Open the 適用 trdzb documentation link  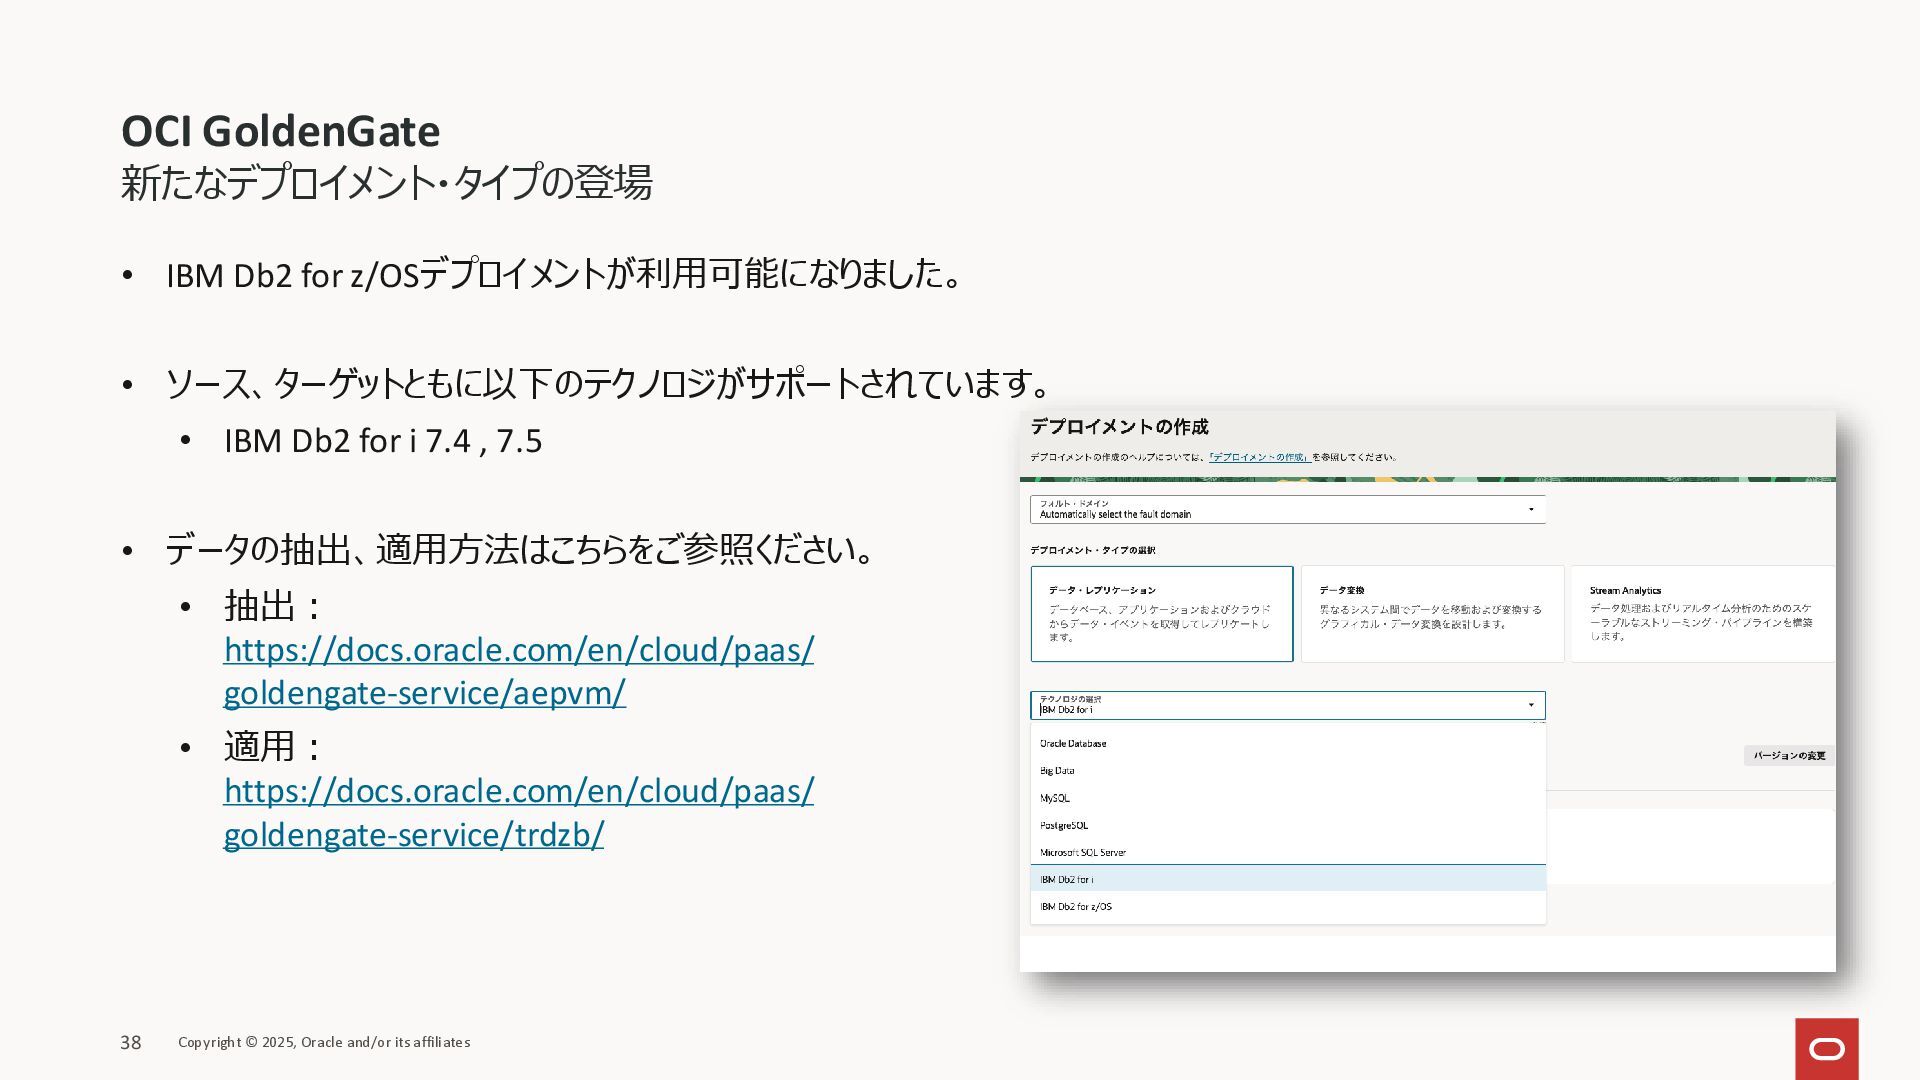pos(518,812)
